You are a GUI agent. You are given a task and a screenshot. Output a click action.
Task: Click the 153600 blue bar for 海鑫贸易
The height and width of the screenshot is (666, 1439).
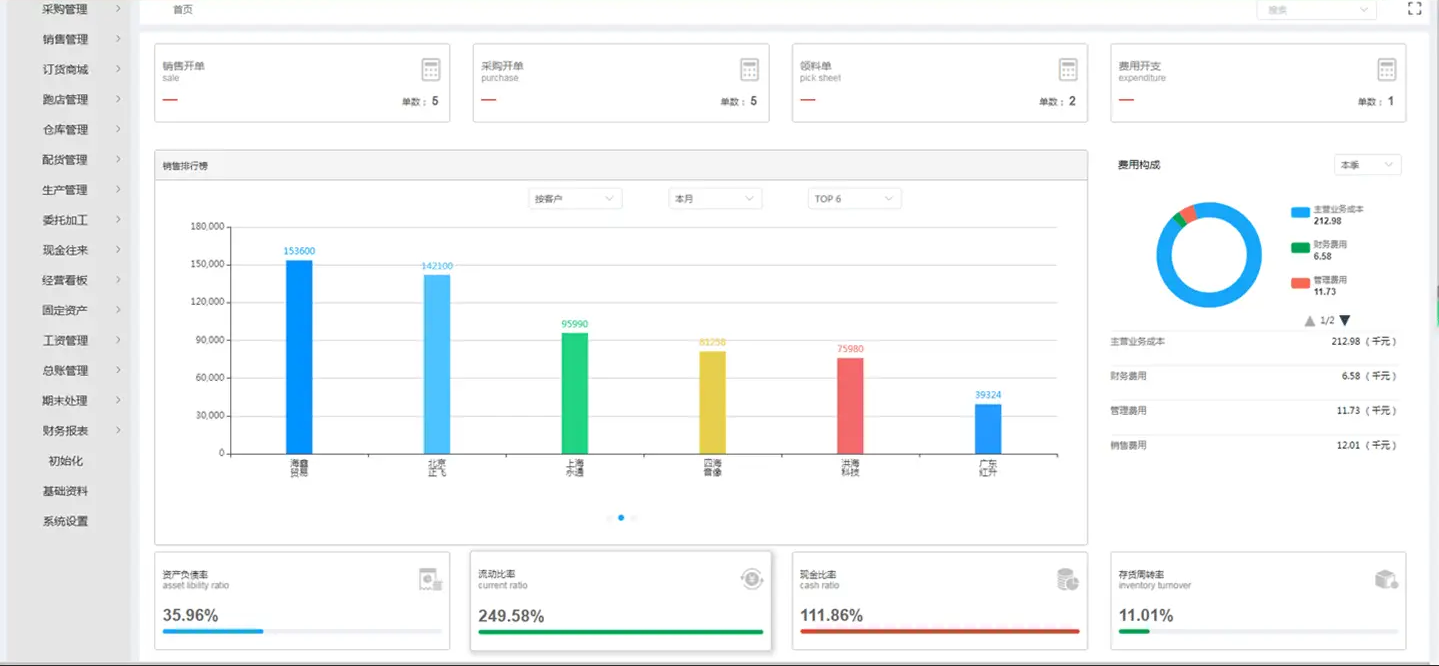[x=299, y=357]
